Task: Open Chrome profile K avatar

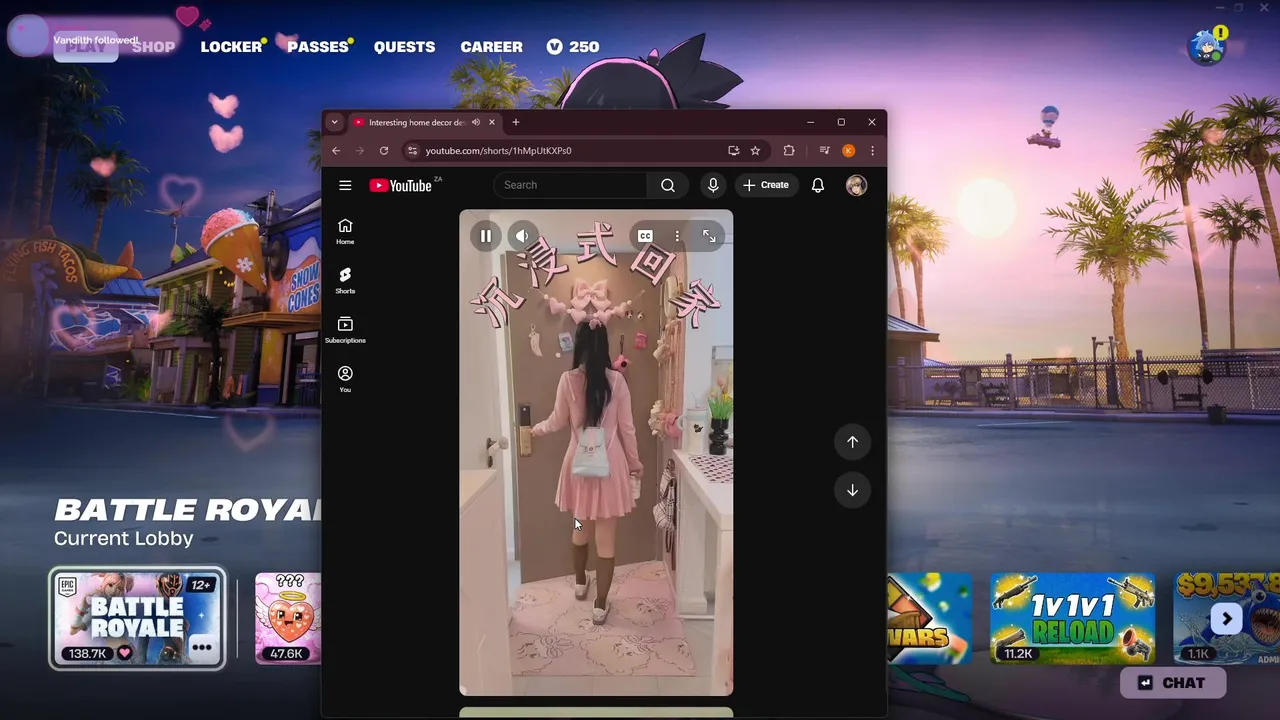Action: pyautogui.click(x=848, y=151)
